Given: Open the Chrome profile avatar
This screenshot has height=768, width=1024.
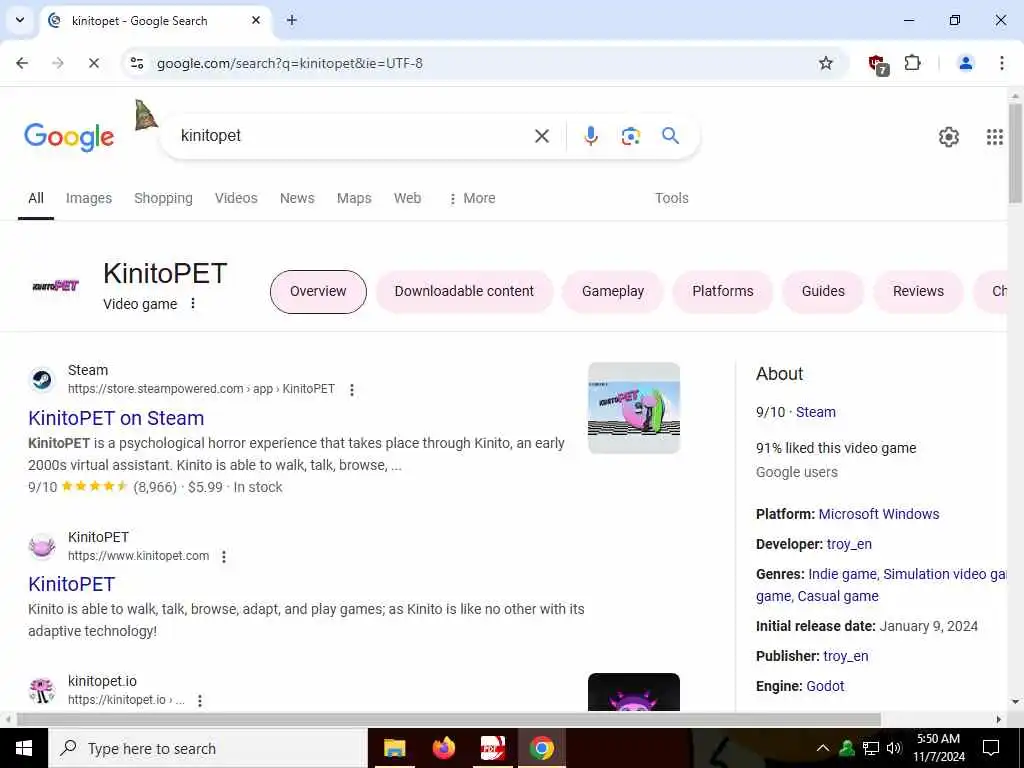Looking at the screenshot, I should pos(965,63).
